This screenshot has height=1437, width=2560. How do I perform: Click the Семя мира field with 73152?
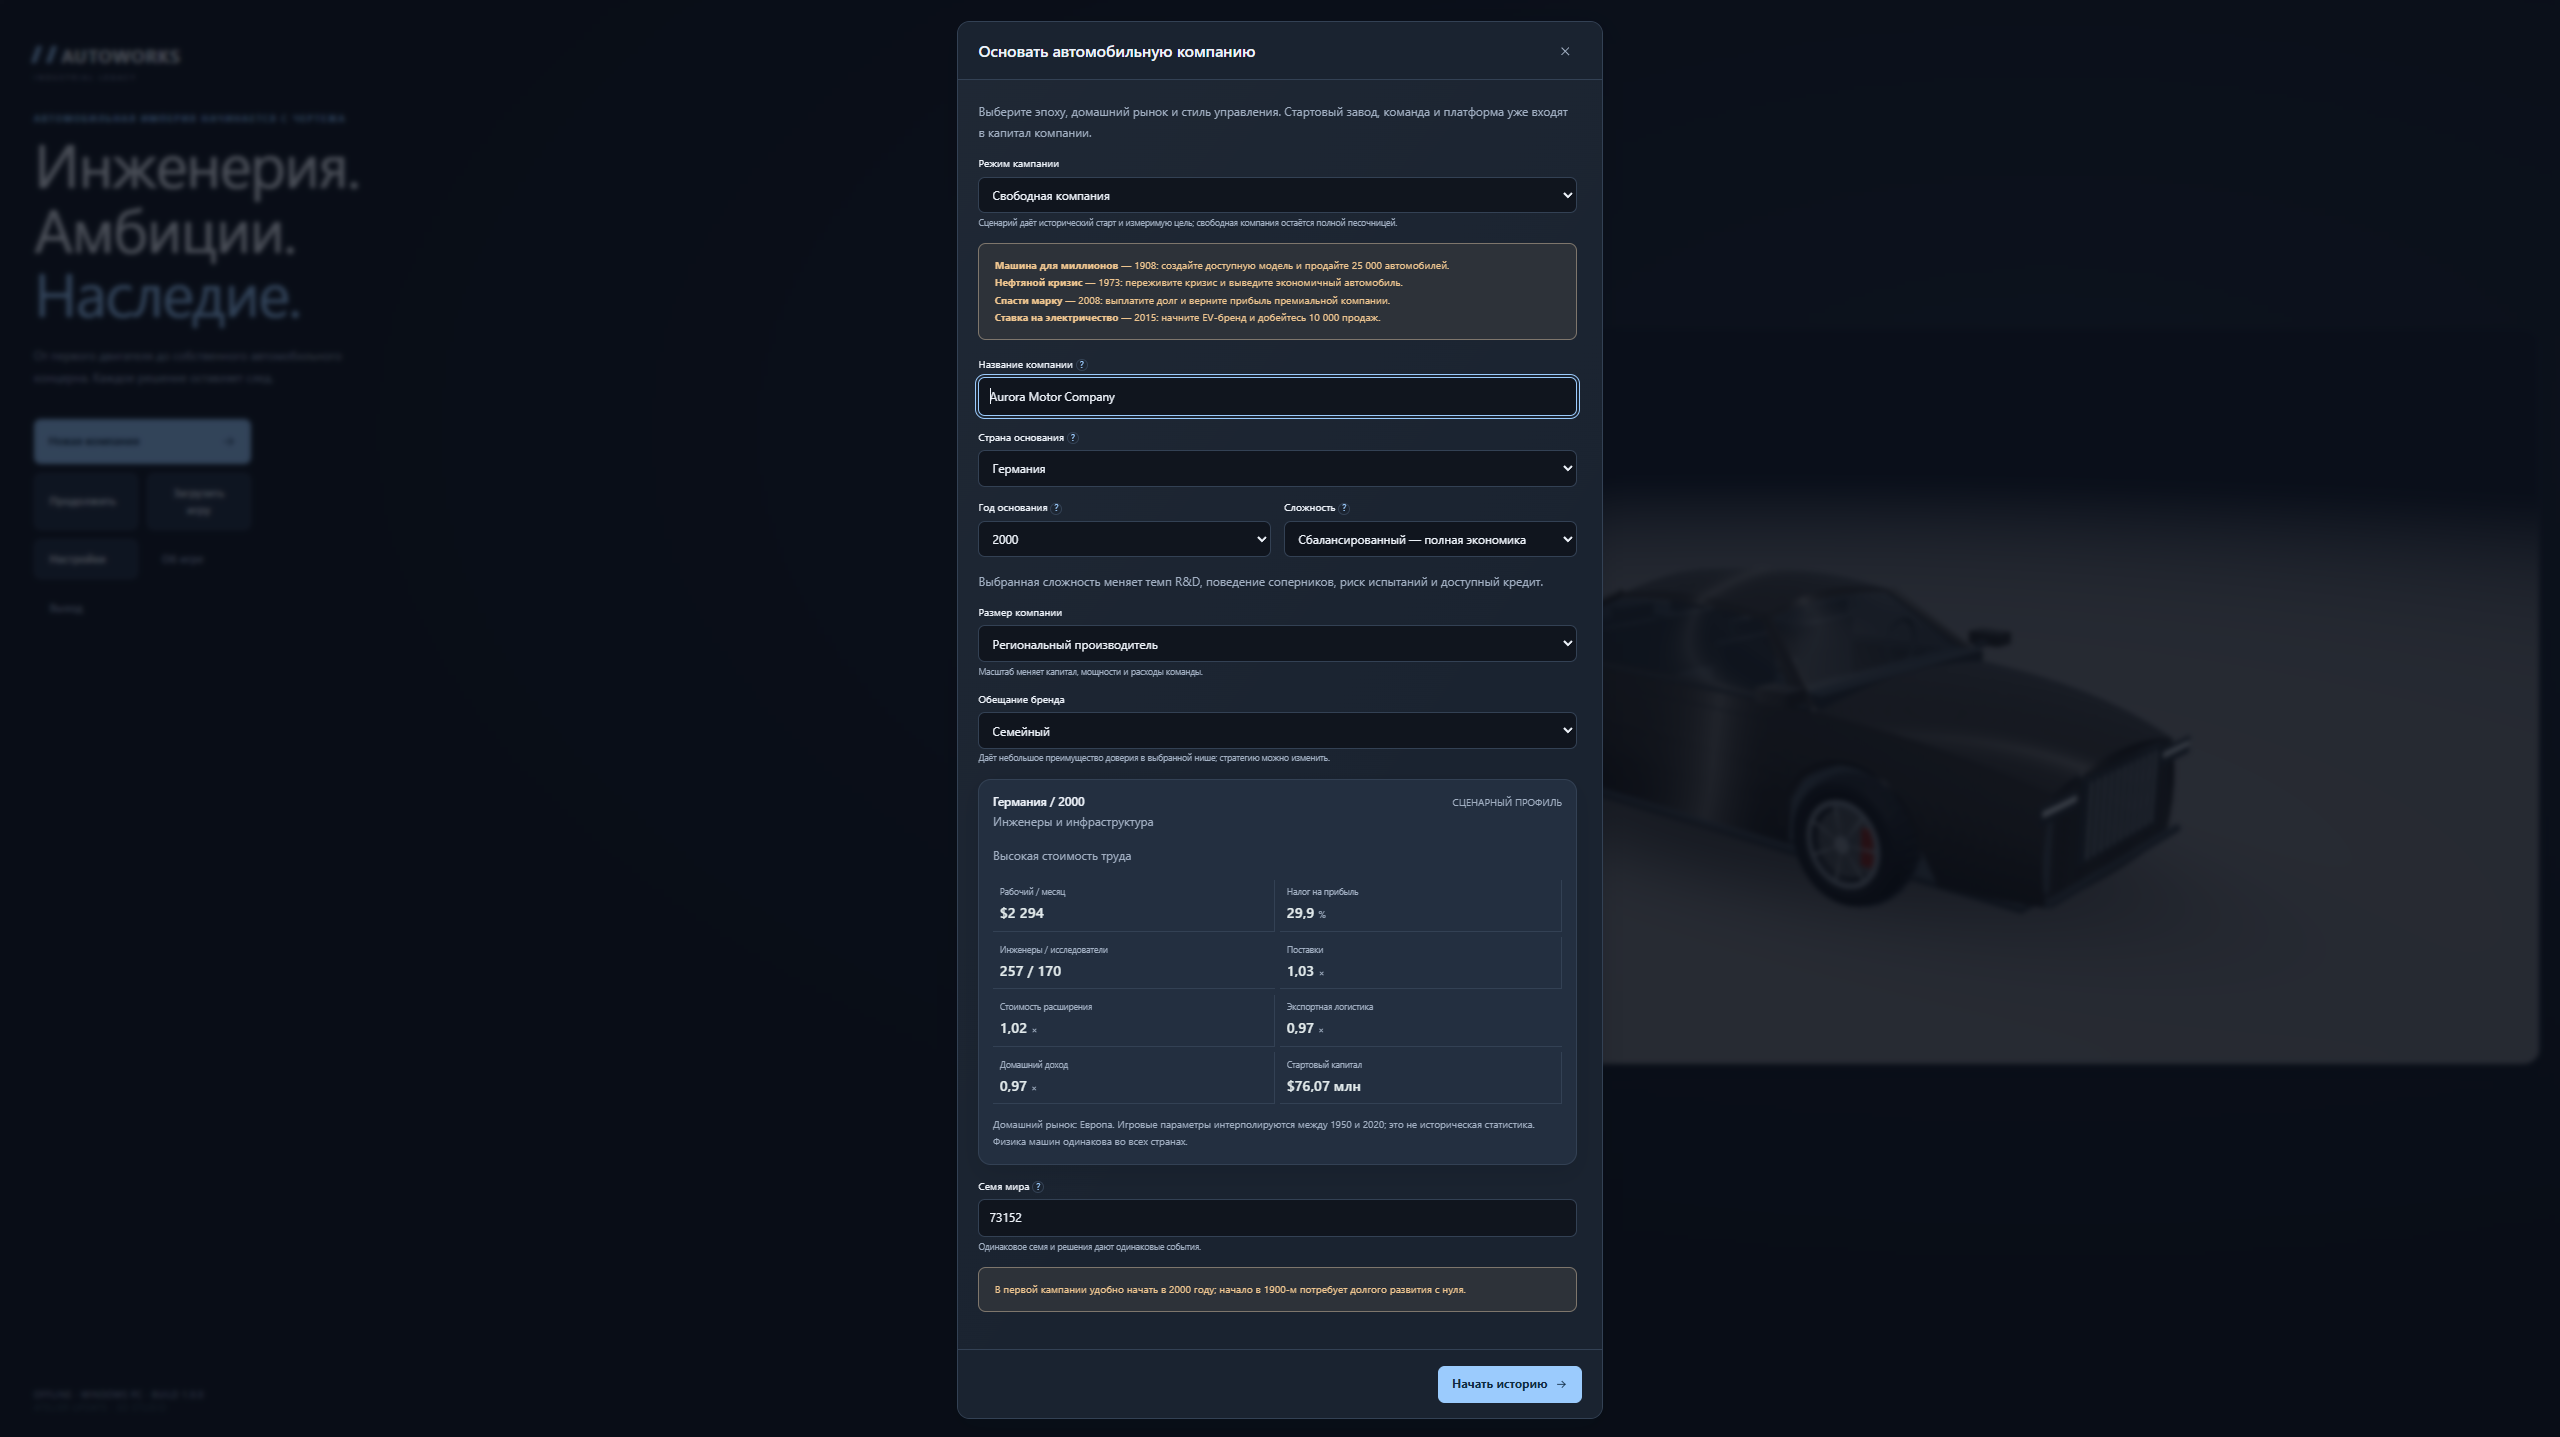click(x=1277, y=1218)
